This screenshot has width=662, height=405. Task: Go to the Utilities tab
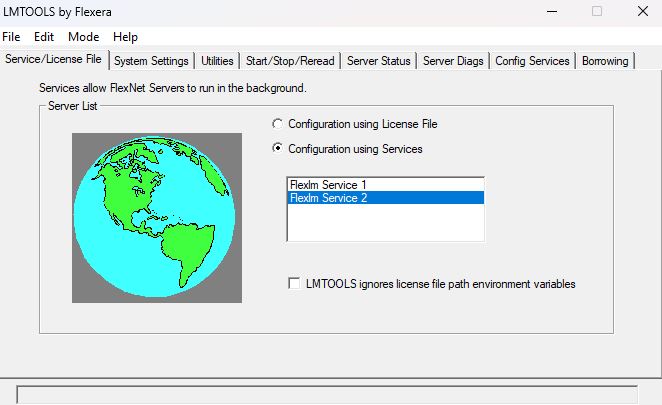pyautogui.click(x=217, y=61)
